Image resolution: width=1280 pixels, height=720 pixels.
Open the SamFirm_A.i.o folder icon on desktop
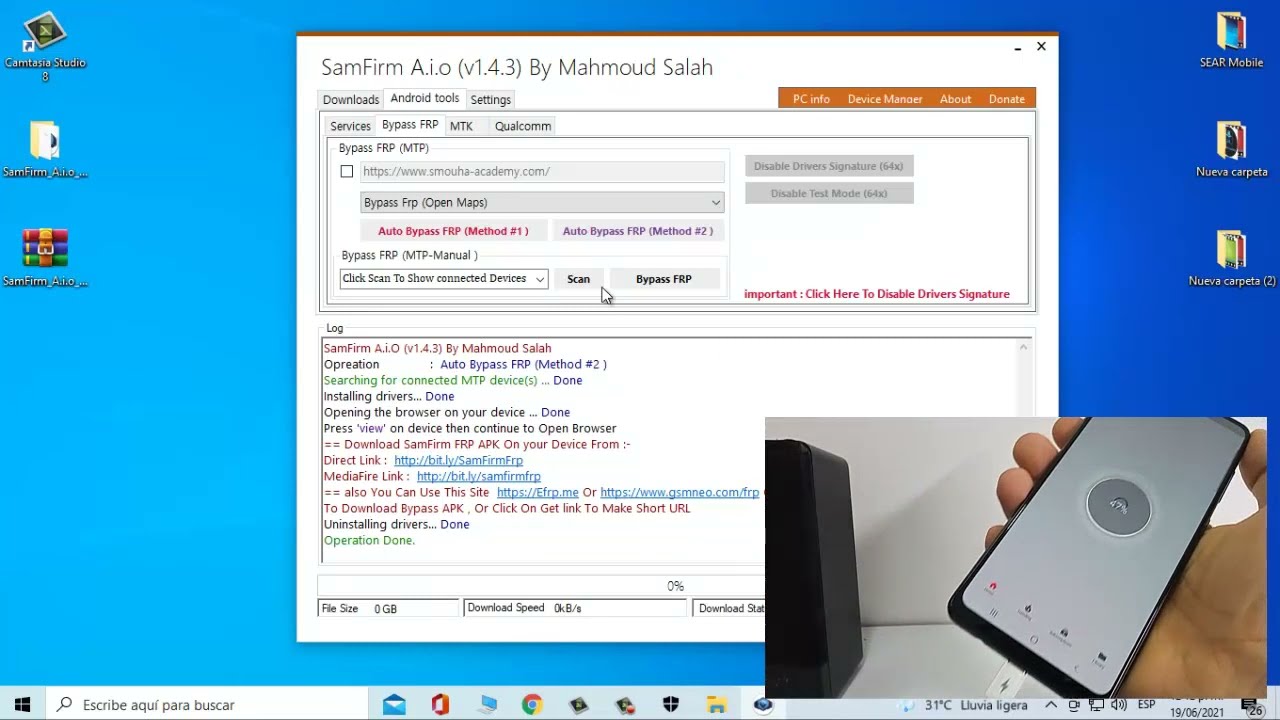click(x=45, y=150)
